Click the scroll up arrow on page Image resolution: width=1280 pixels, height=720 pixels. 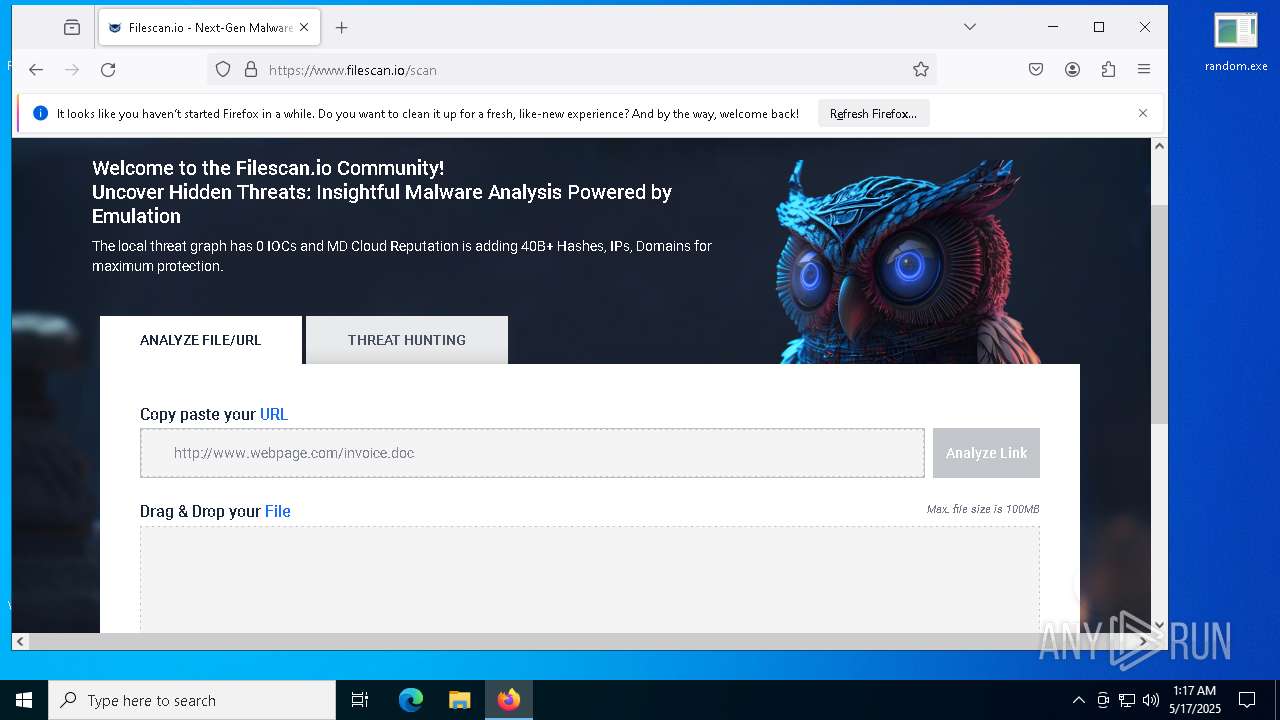tap(1159, 146)
